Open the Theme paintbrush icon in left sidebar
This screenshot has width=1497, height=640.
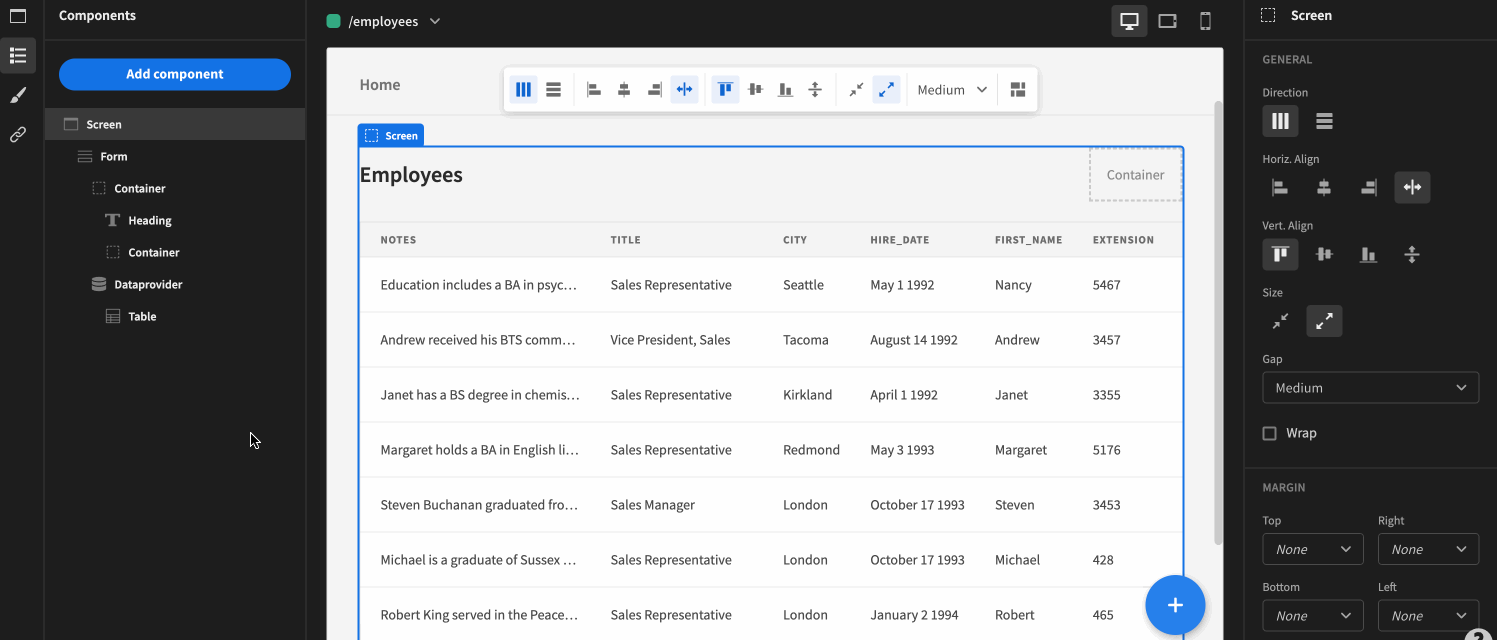(18, 95)
